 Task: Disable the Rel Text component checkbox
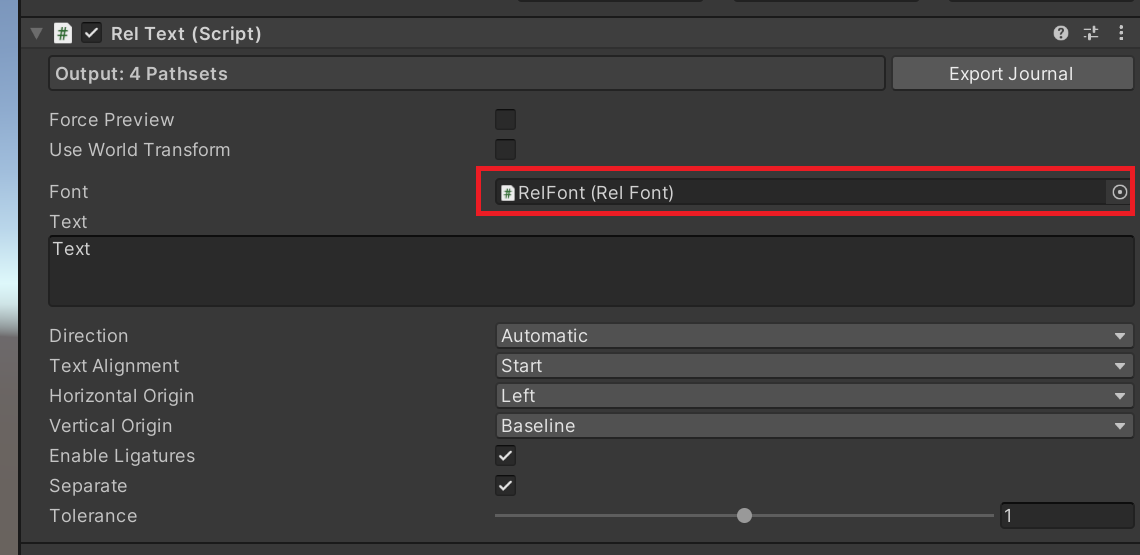[92, 33]
